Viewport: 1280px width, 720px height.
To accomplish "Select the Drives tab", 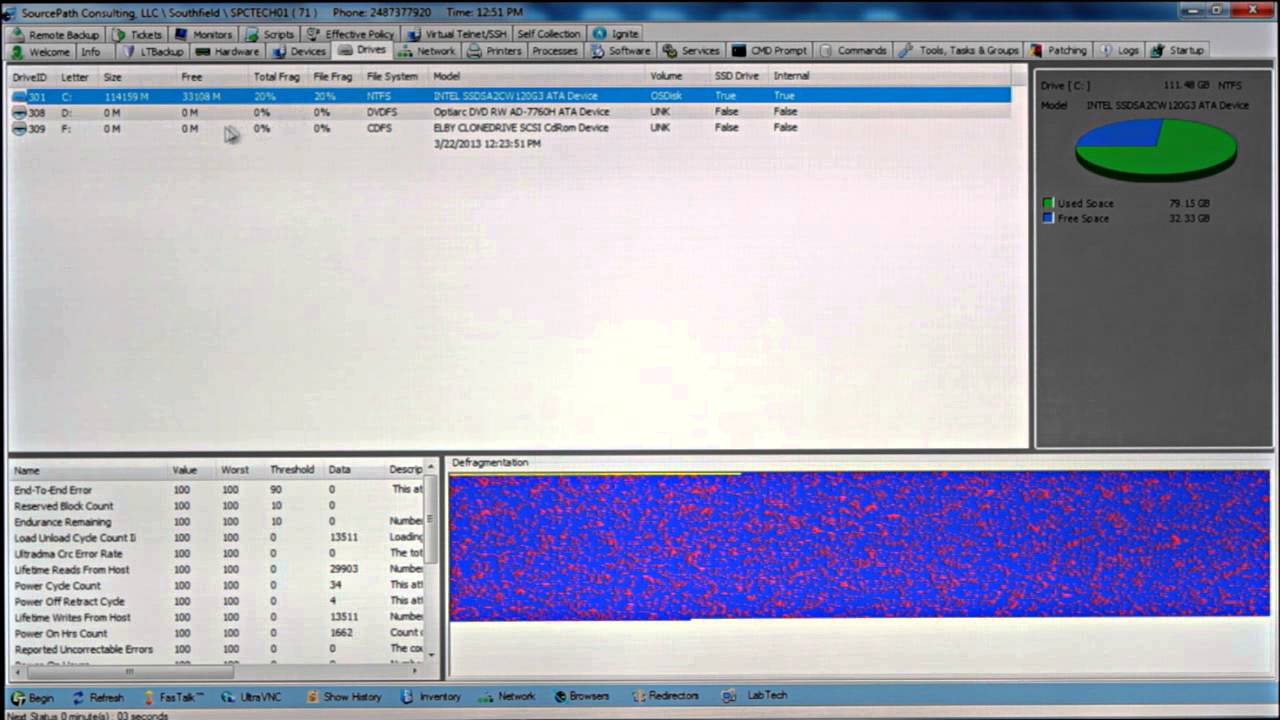I will click(362, 51).
